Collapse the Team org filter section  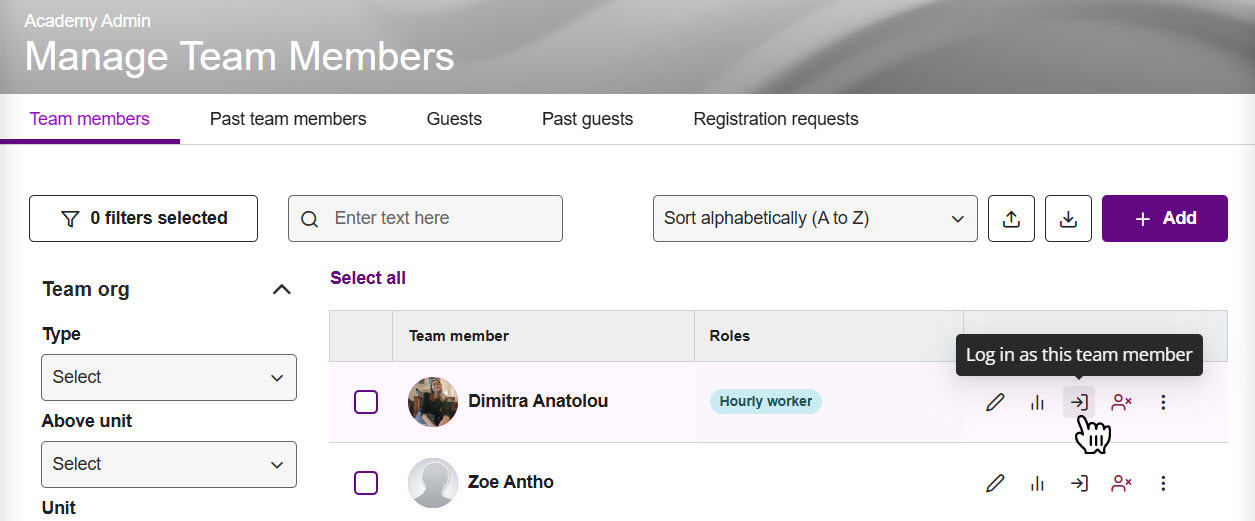click(x=282, y=290)
